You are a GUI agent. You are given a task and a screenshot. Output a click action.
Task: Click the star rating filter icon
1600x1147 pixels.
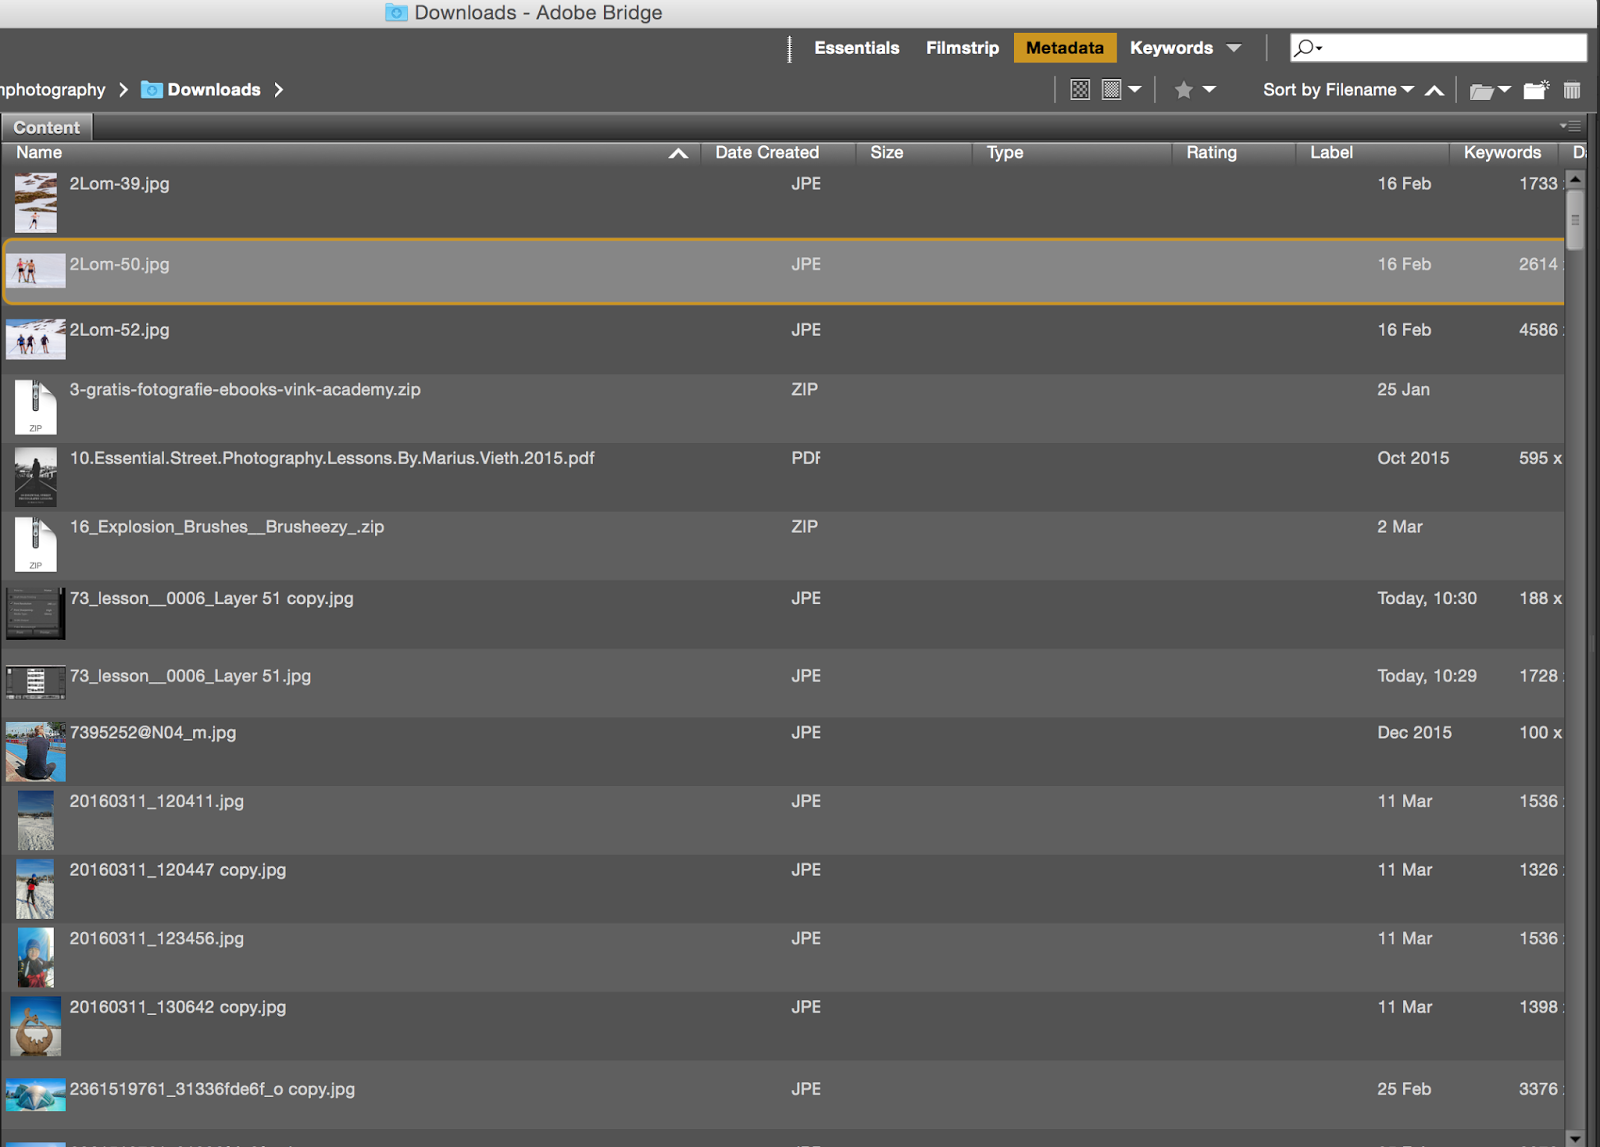tap(1184, 90)
